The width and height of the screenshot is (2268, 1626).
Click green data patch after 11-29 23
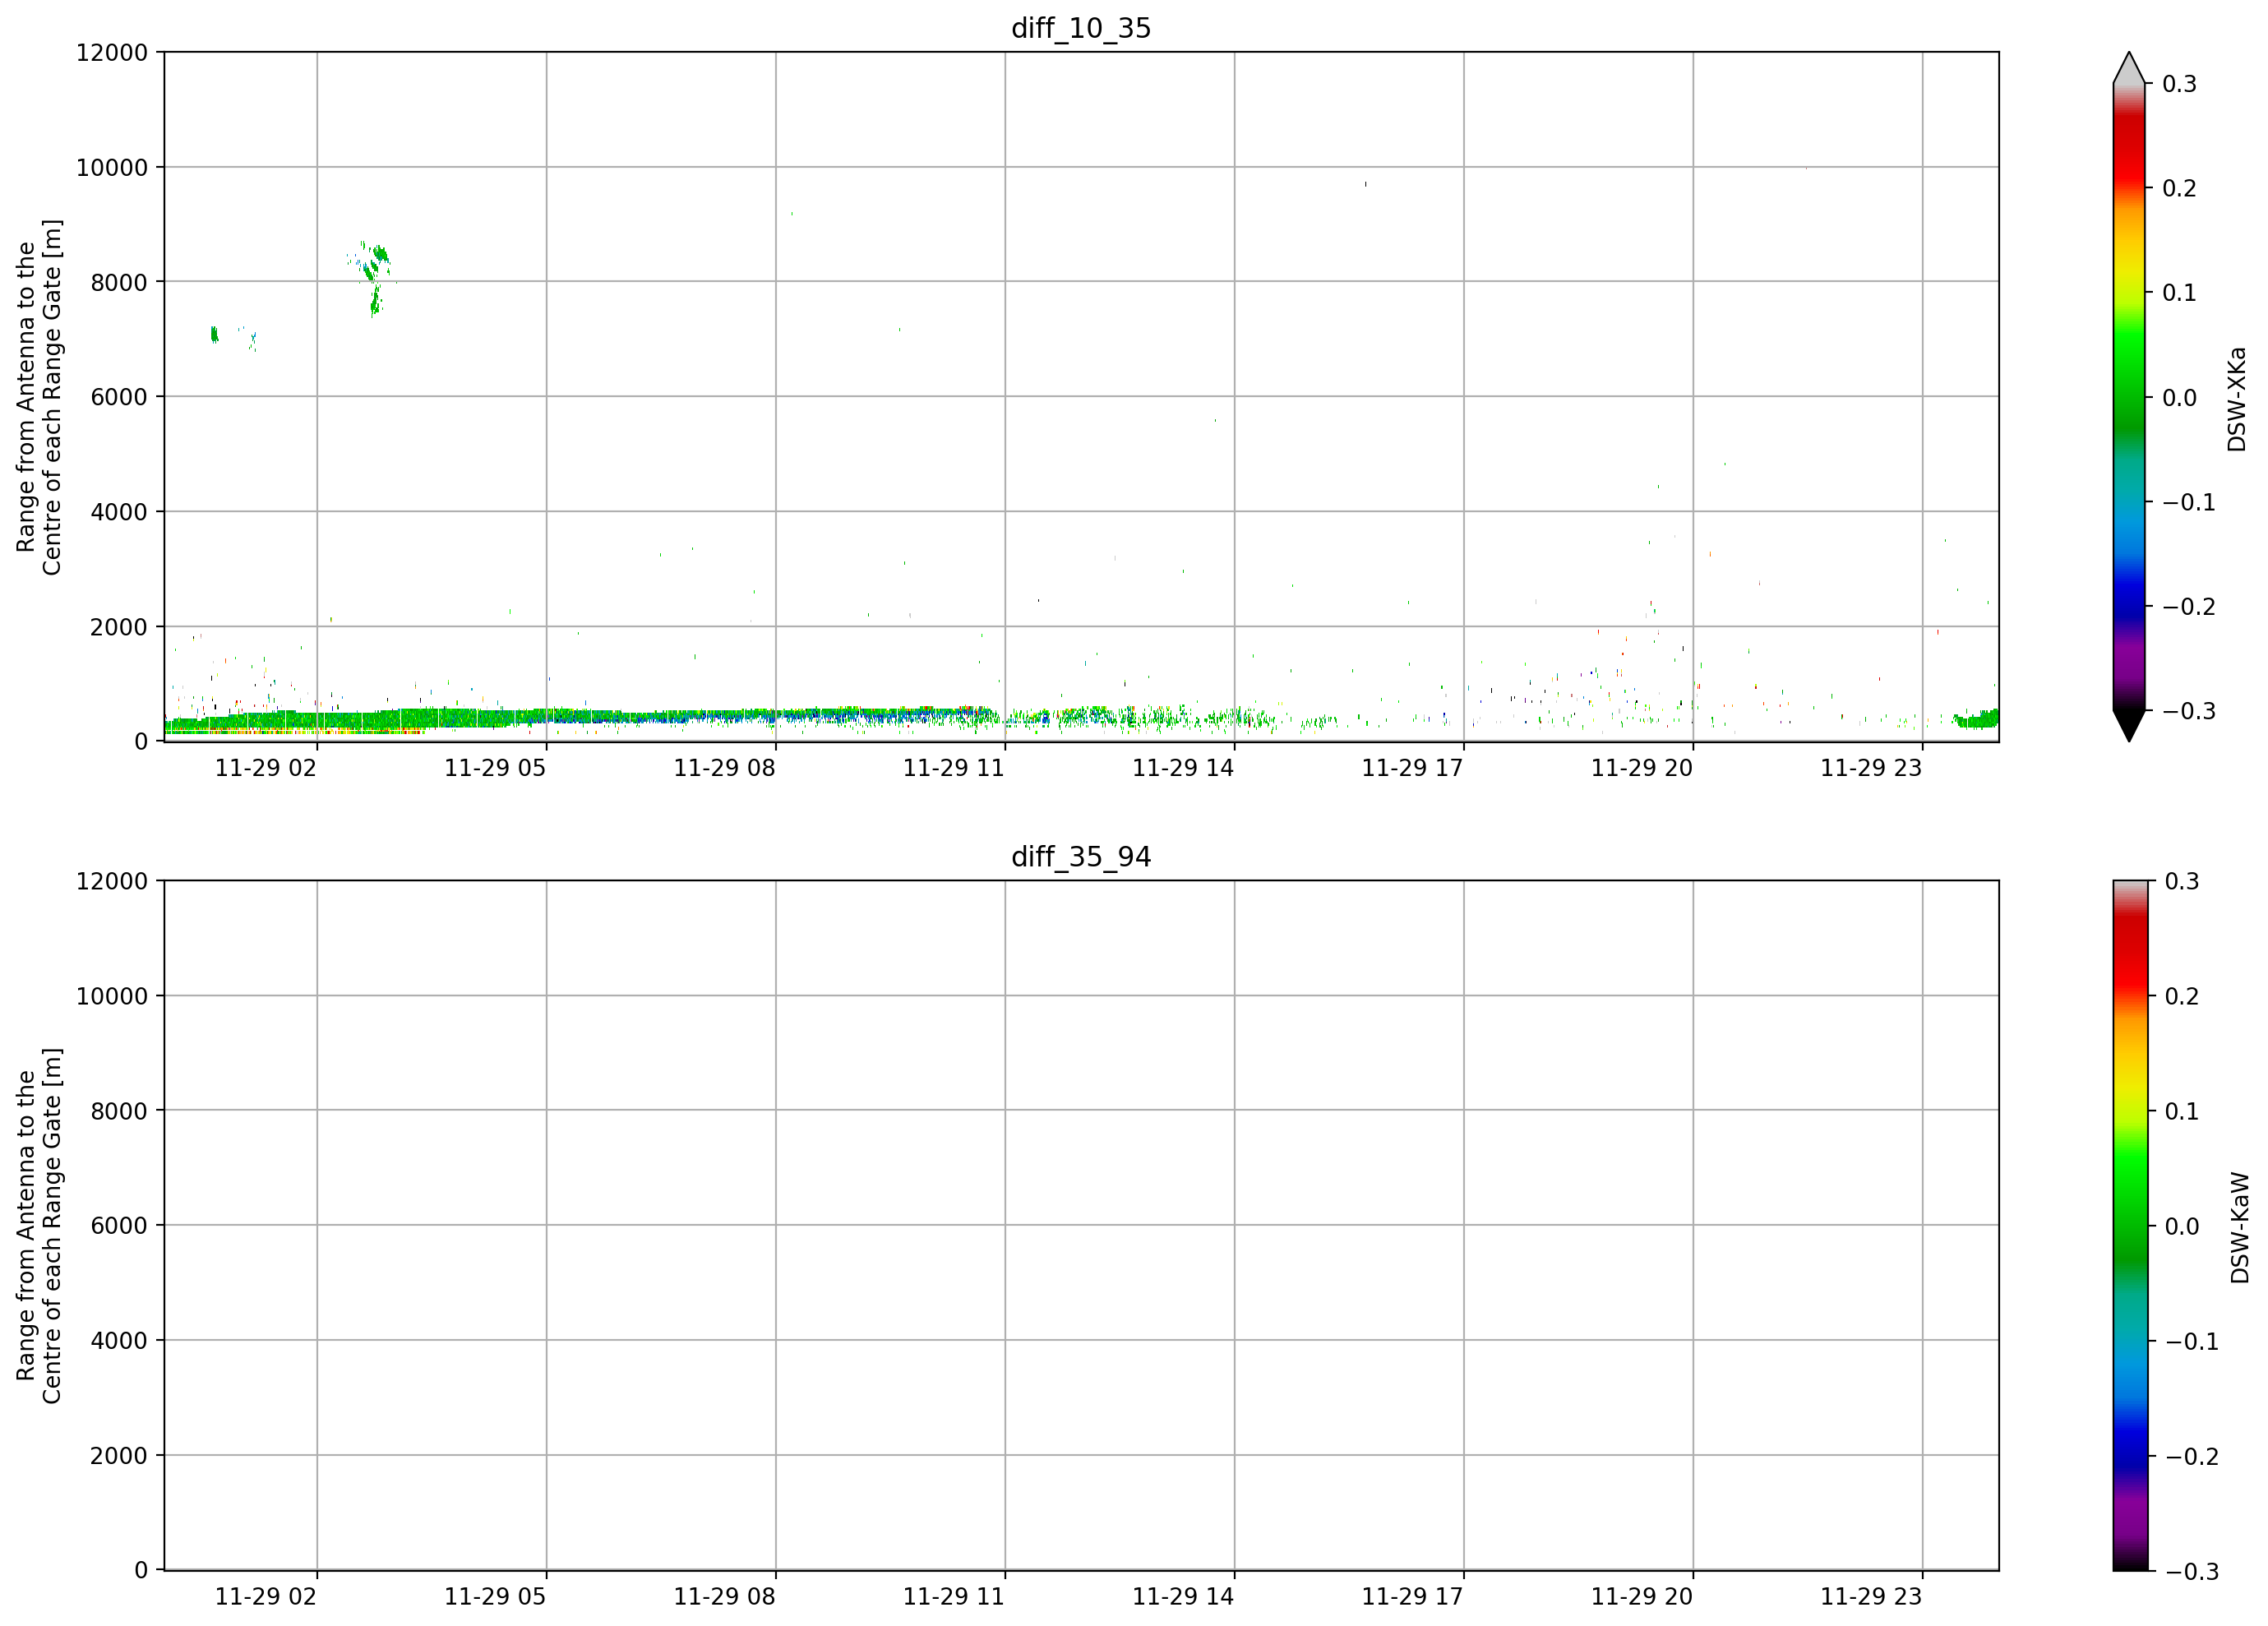pyautogui.click(x=1975, y=719)
